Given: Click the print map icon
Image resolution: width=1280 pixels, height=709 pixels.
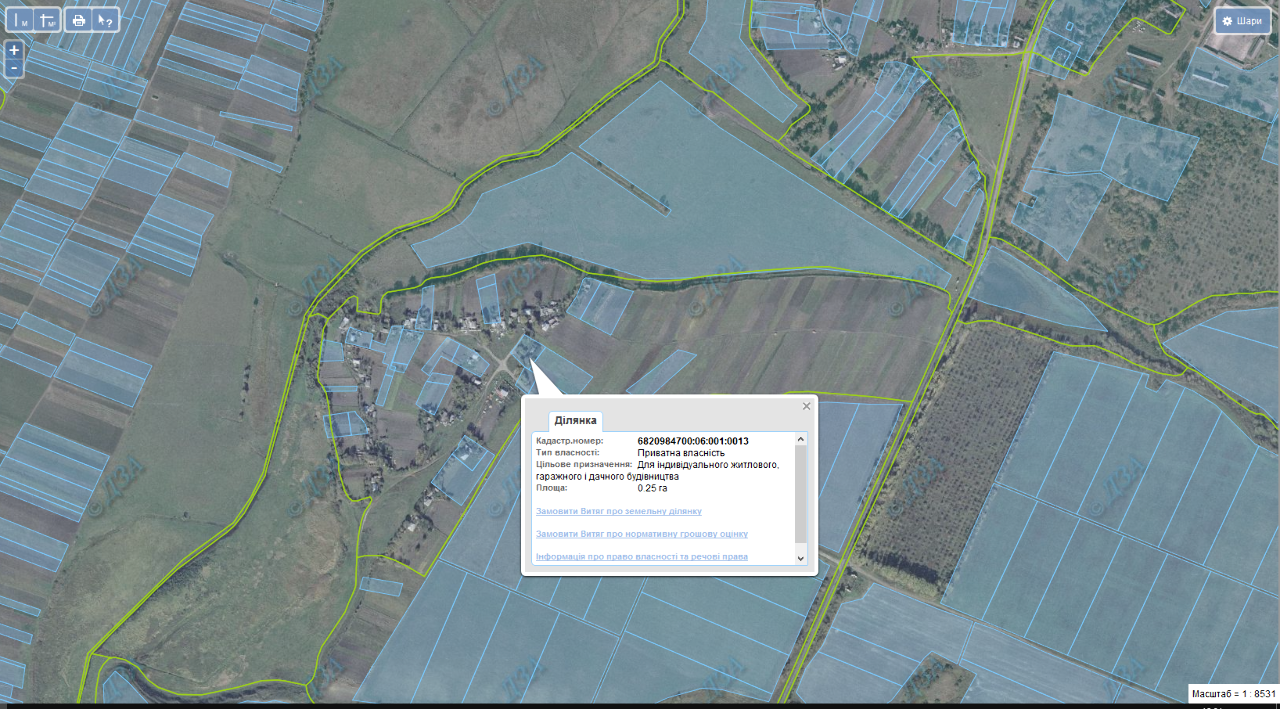Looking at the screenshot, I should coord(79,20).
